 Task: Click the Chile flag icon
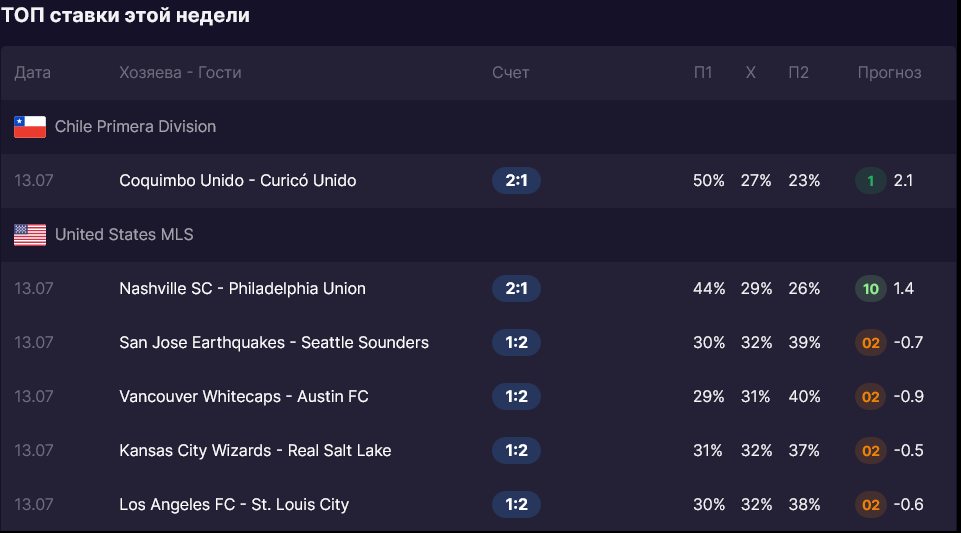tap(30, 127)
